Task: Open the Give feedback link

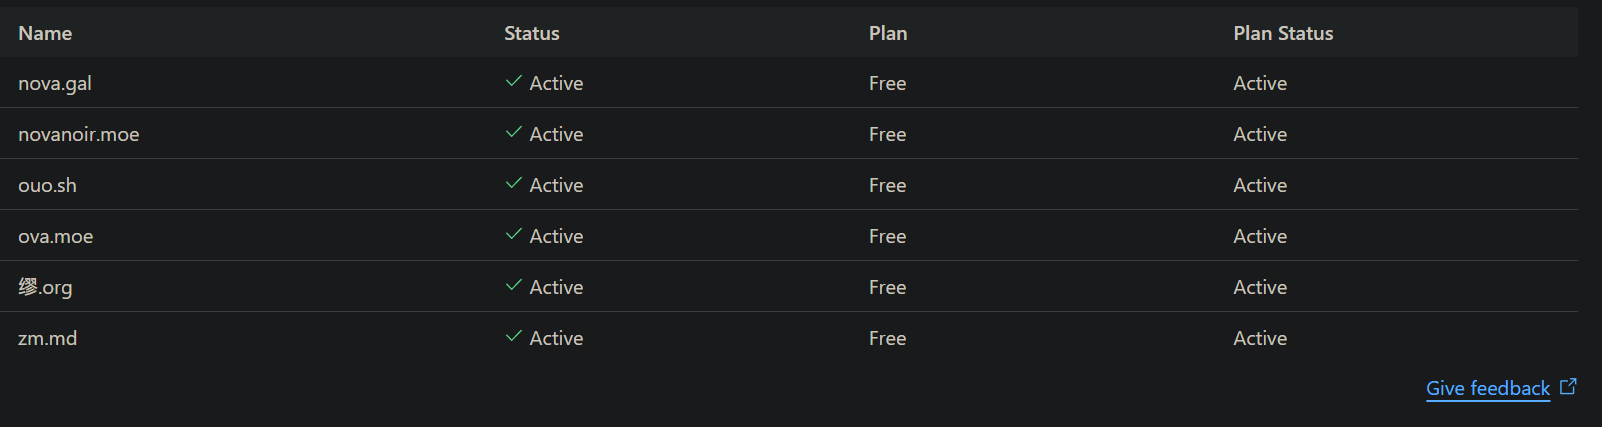Action: tap(1487, 389)
